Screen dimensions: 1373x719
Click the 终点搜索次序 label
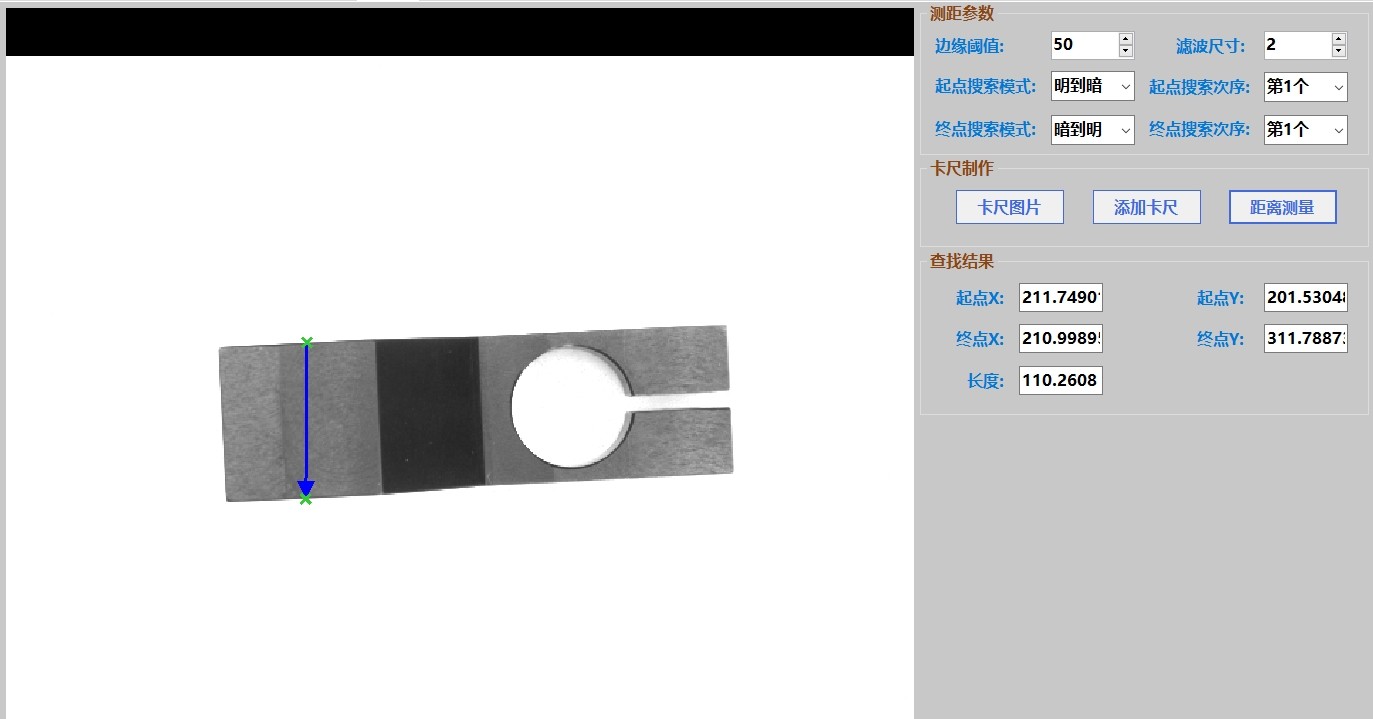coord(1199,129)
